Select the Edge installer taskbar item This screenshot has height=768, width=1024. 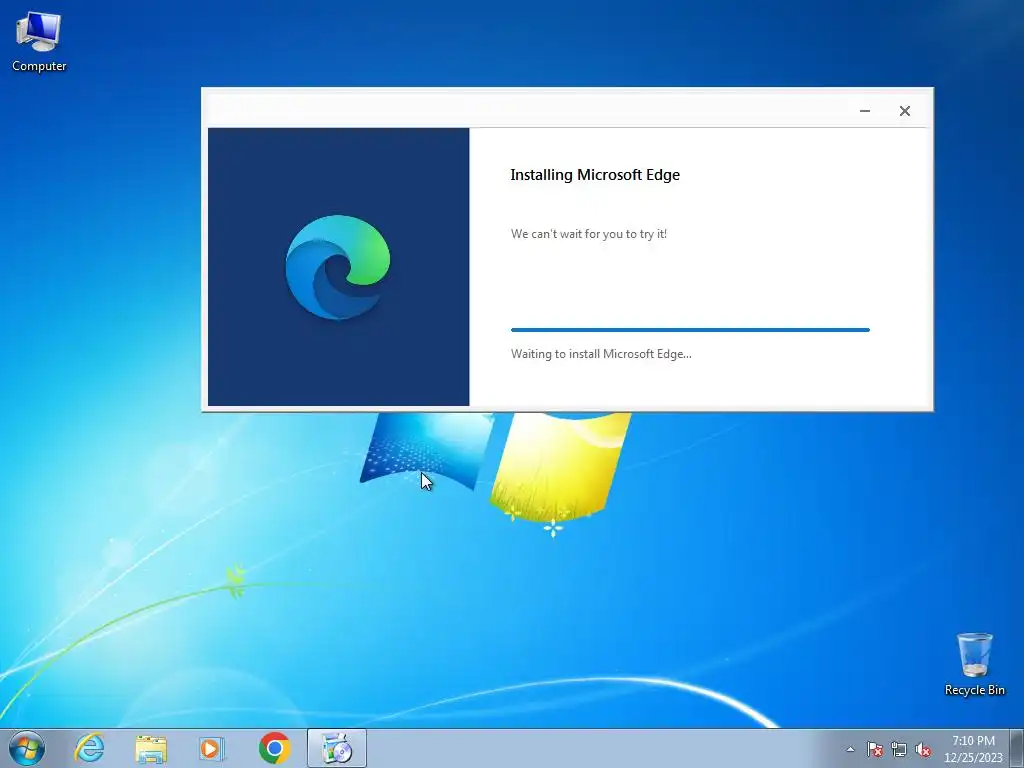pos(337,748)
